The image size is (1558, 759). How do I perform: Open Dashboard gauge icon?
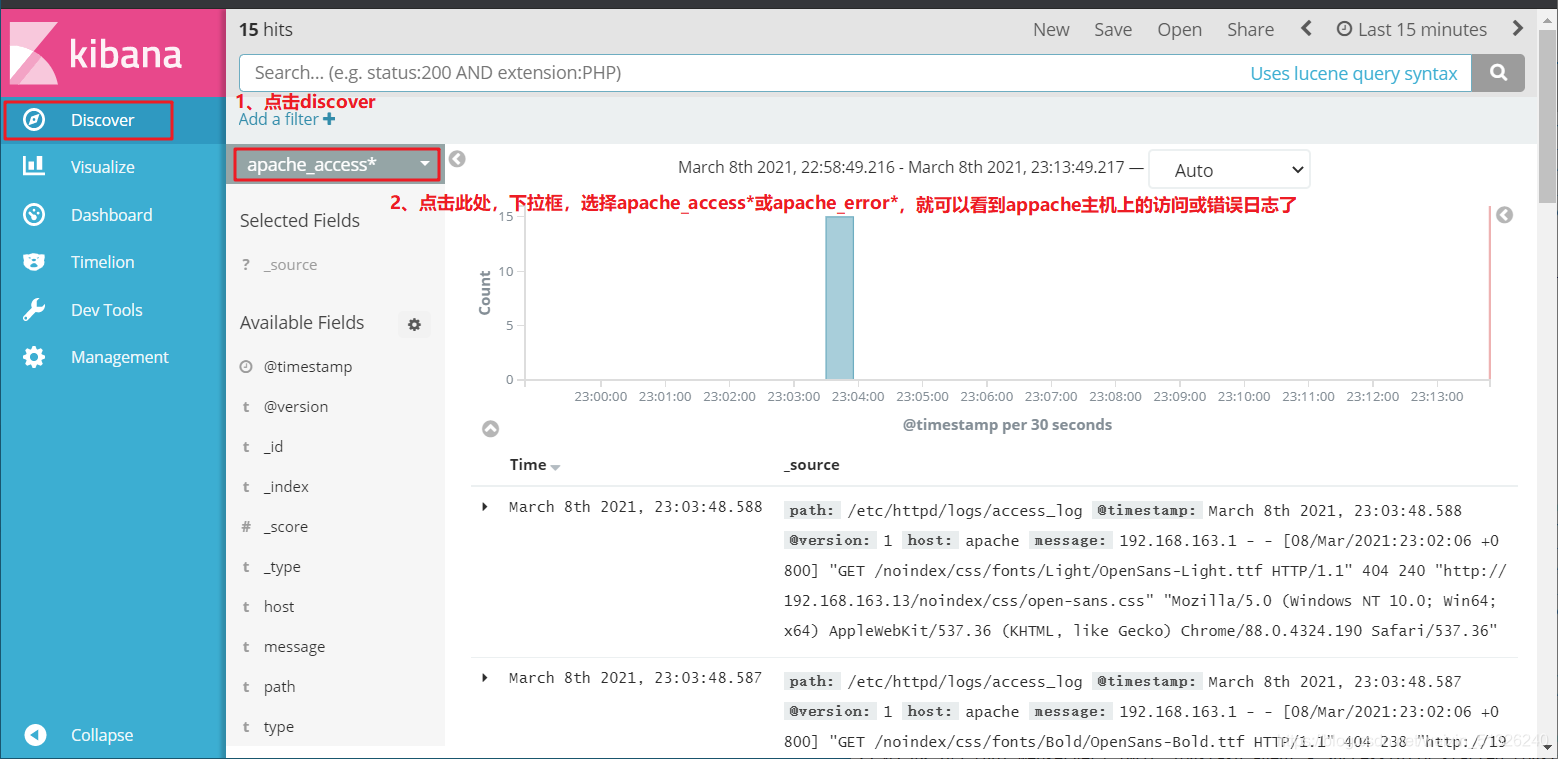point(34,214)
